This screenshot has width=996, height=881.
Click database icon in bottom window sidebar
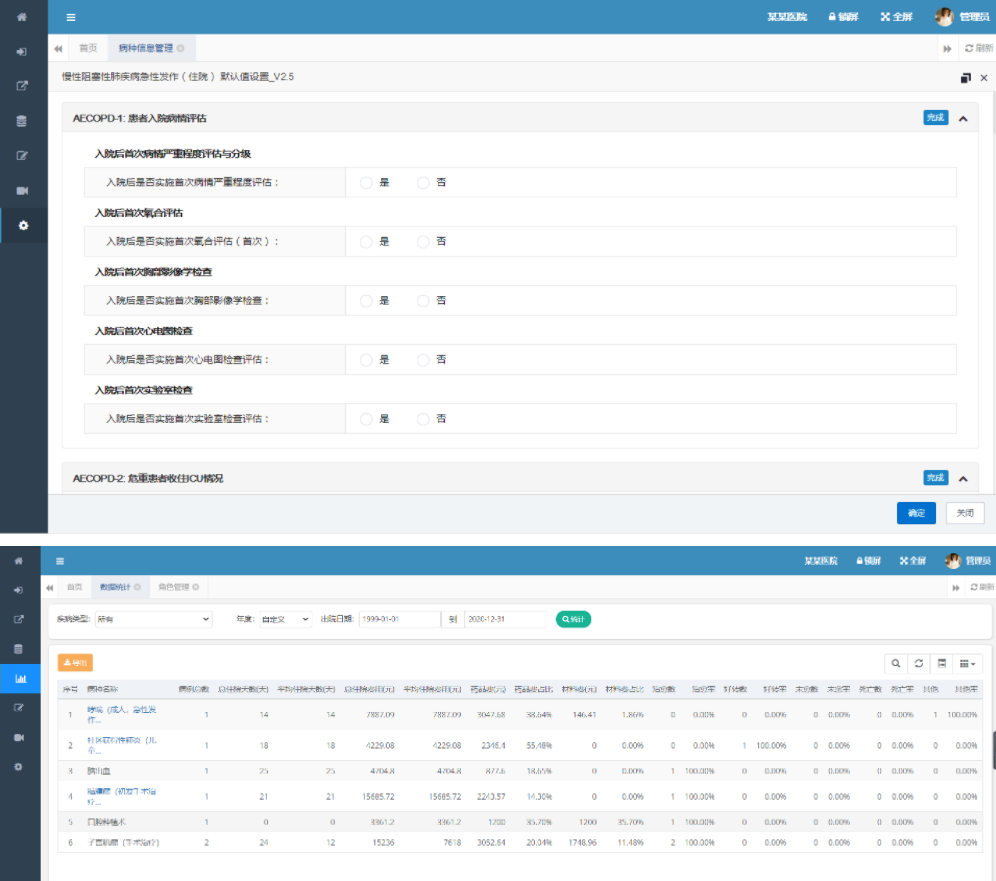pos(18,649)
